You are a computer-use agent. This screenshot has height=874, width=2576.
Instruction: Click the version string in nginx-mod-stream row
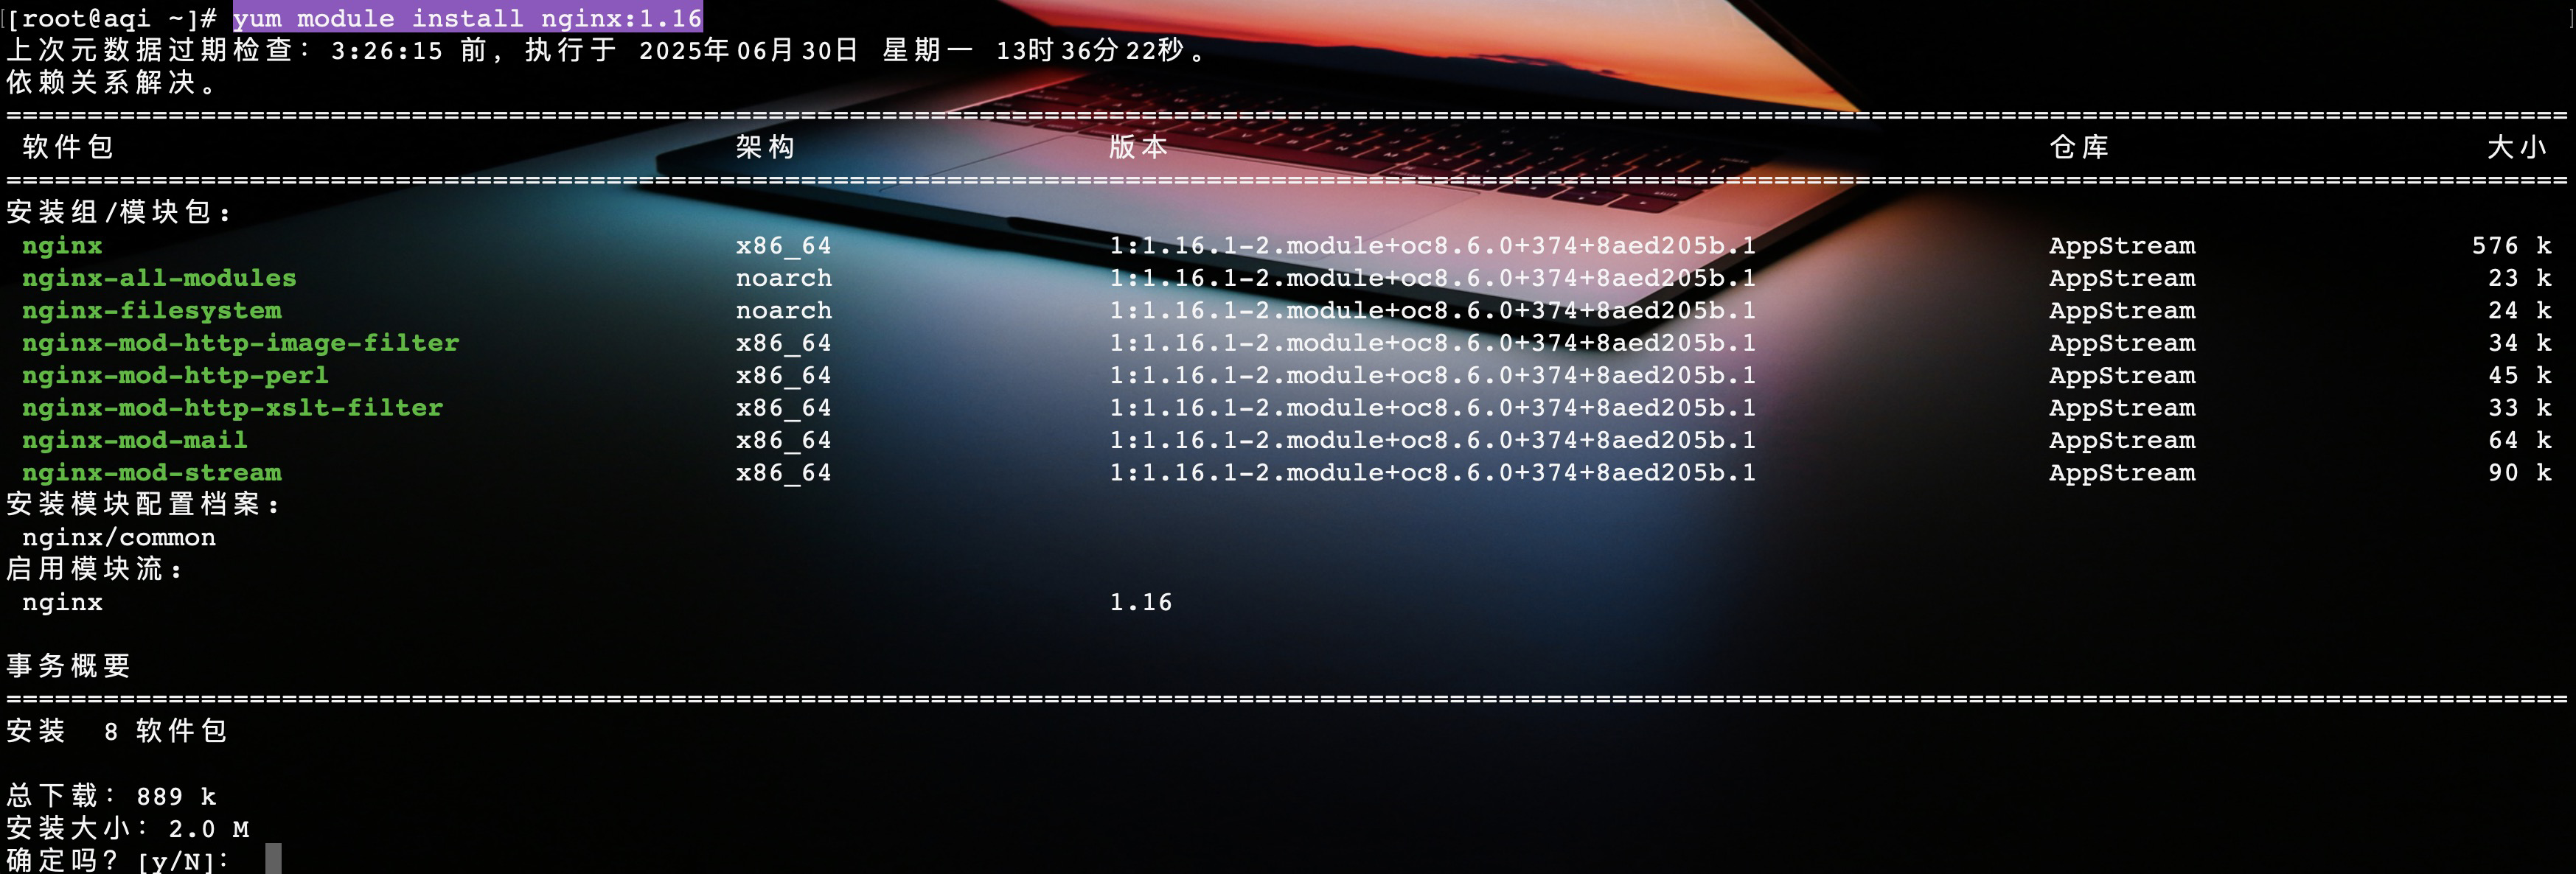coord(1432,472)
